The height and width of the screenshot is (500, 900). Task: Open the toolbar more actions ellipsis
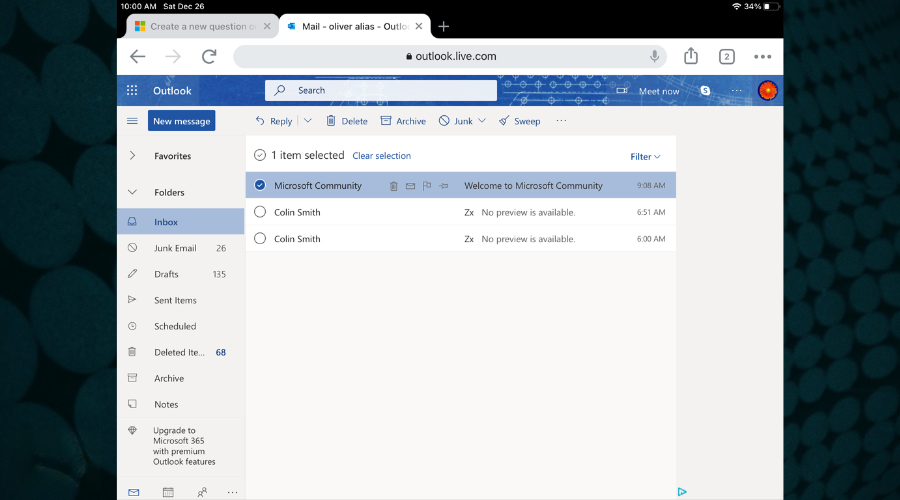pyautogui.click(x=561, y=121)
